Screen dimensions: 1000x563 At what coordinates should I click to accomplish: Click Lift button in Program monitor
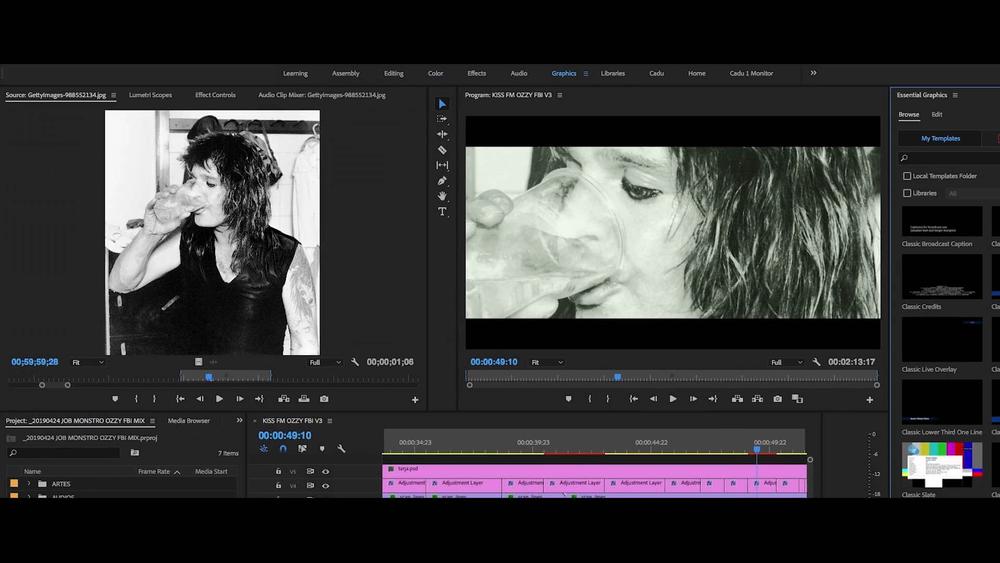pos(737,399)
